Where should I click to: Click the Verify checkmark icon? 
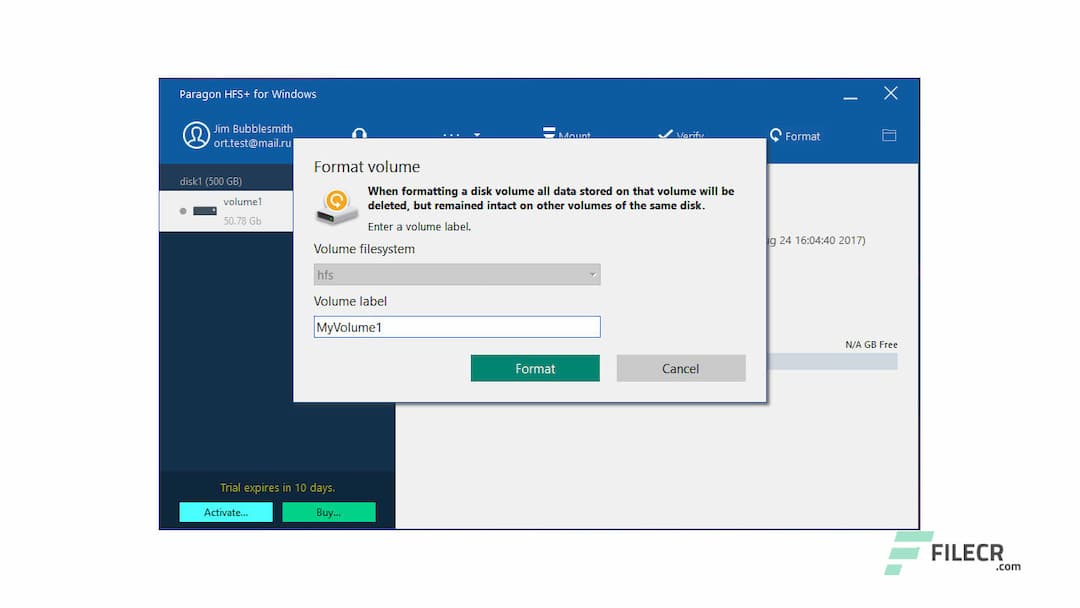click(665, 133)
